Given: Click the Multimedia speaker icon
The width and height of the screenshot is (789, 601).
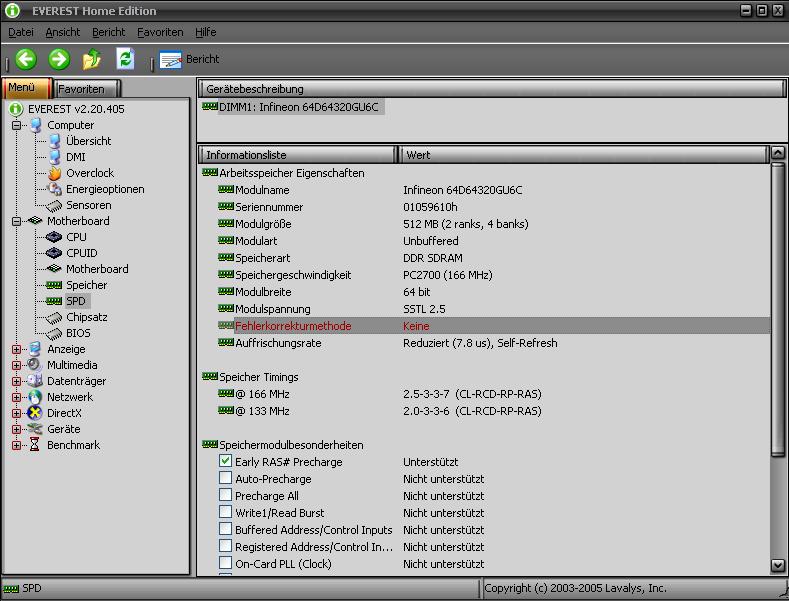Looking at the screenshot, I should click(x=35, y=365).
